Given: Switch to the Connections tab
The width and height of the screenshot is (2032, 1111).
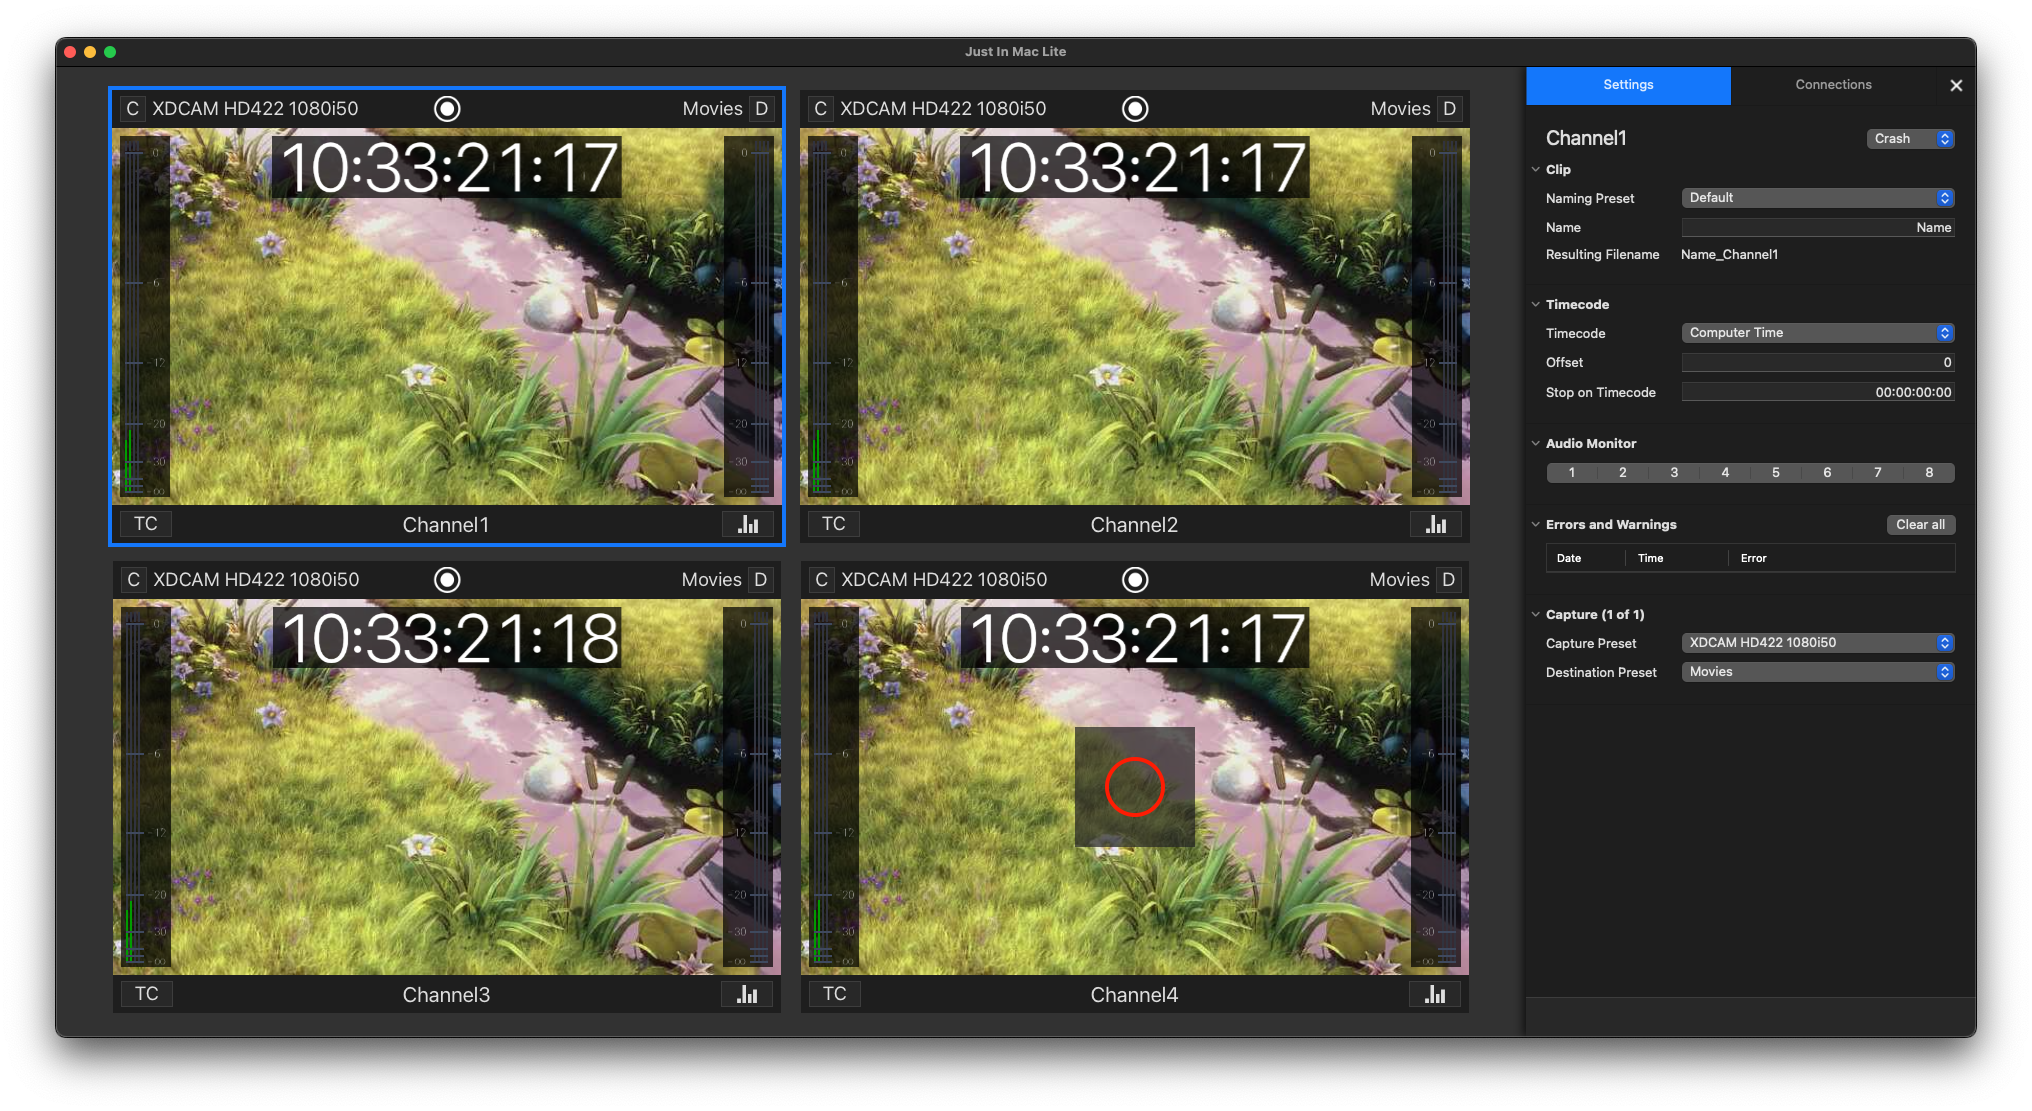Looking at the screenshot, I should pyautogui.click(x=1833, y=85).
